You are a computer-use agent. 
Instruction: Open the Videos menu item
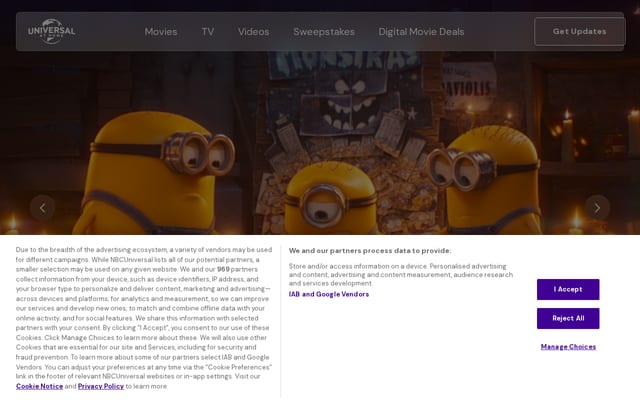253,31
